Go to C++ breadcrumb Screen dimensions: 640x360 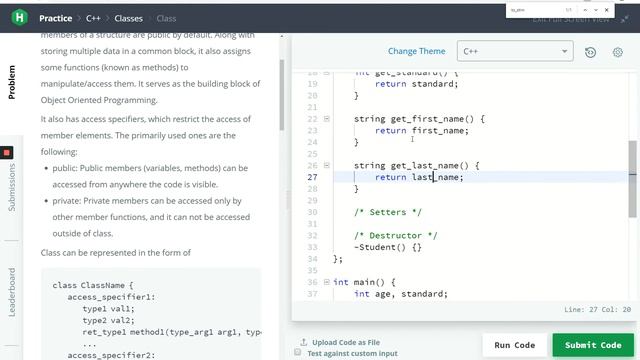coord(93,18)
